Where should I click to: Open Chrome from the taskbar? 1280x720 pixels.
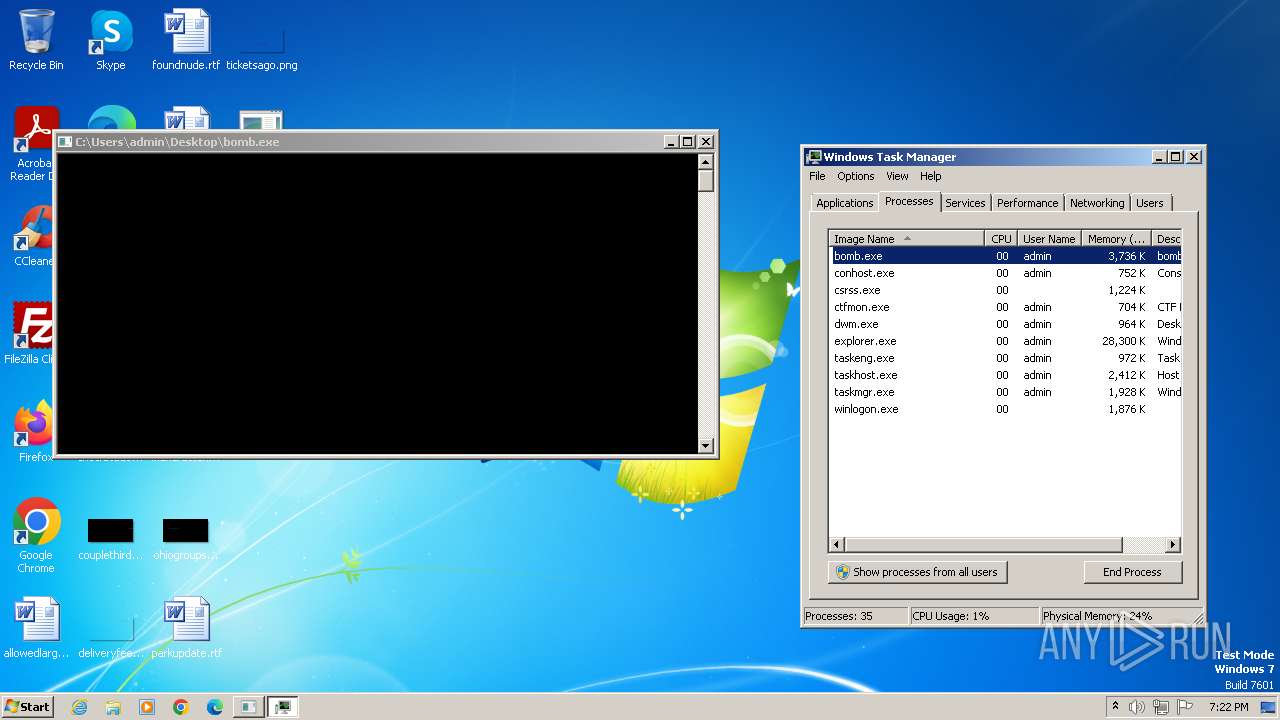coord(181,707)
